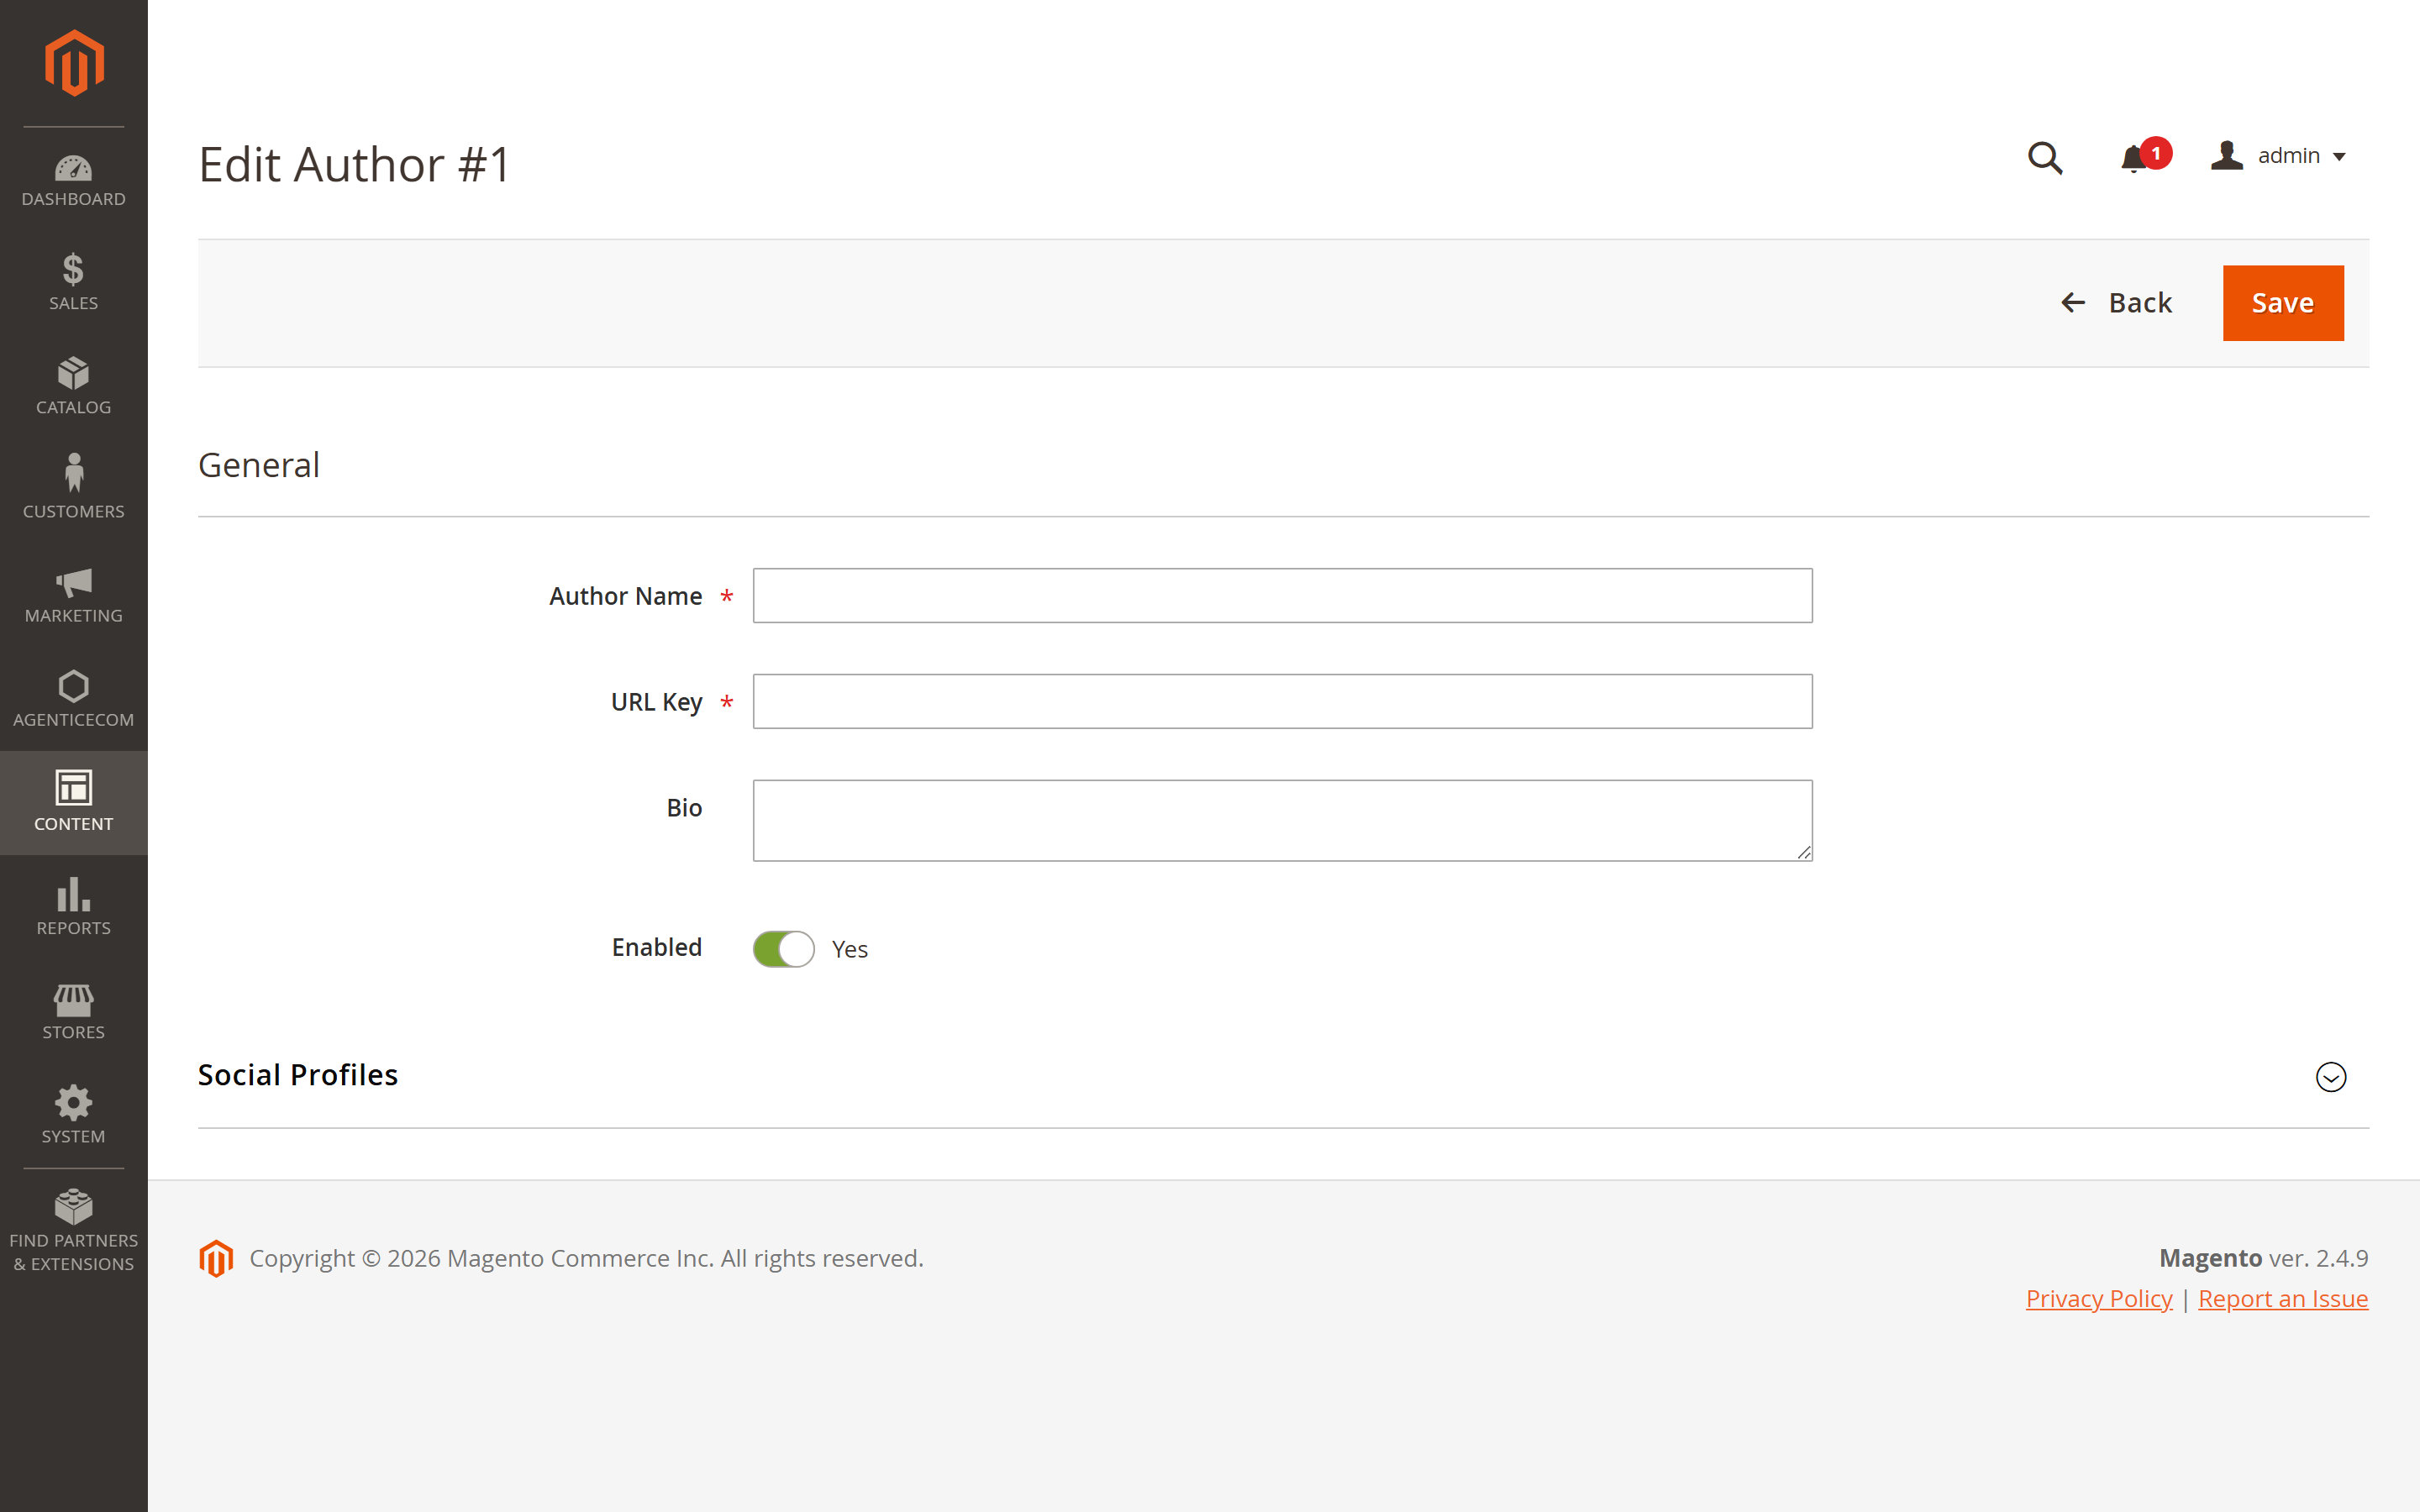Open the AgenticEcom menu
The image size is (2420, 1512).
tap(74, 698)
